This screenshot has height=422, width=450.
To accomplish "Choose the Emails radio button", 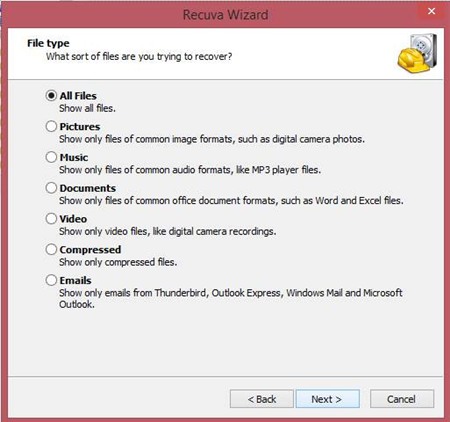I will [51, 280].
